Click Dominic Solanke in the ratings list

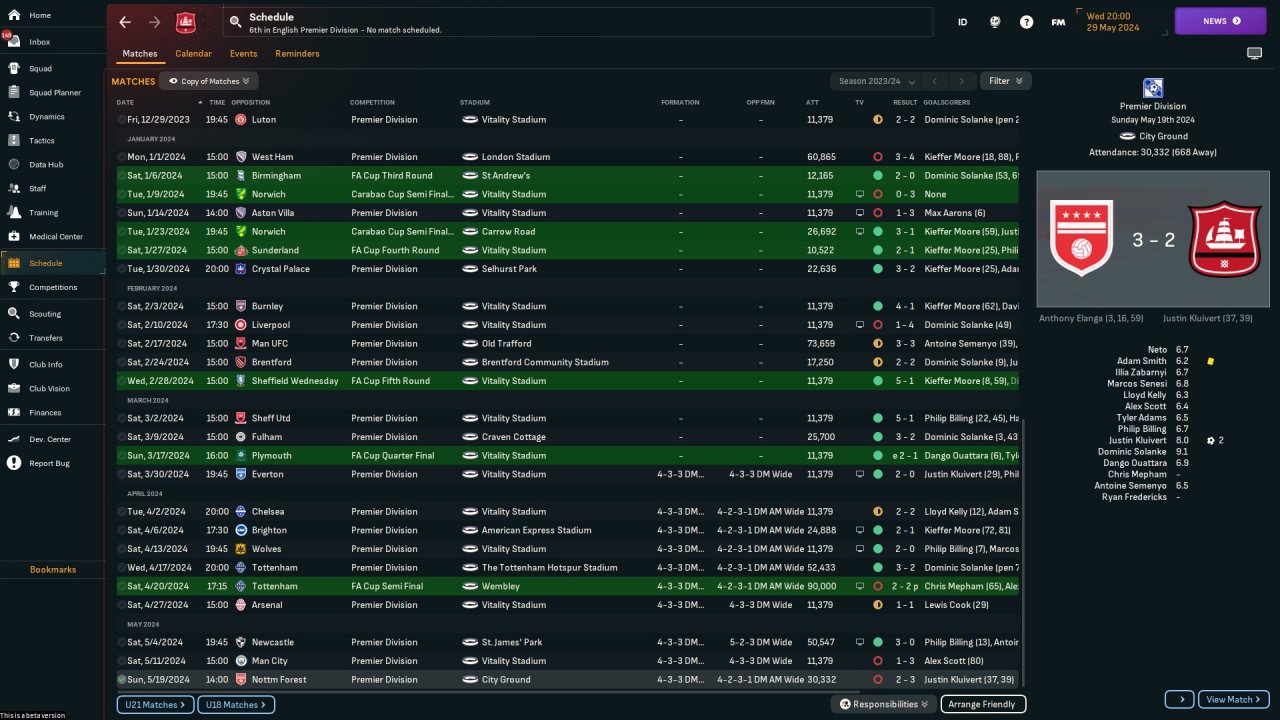1132,452
